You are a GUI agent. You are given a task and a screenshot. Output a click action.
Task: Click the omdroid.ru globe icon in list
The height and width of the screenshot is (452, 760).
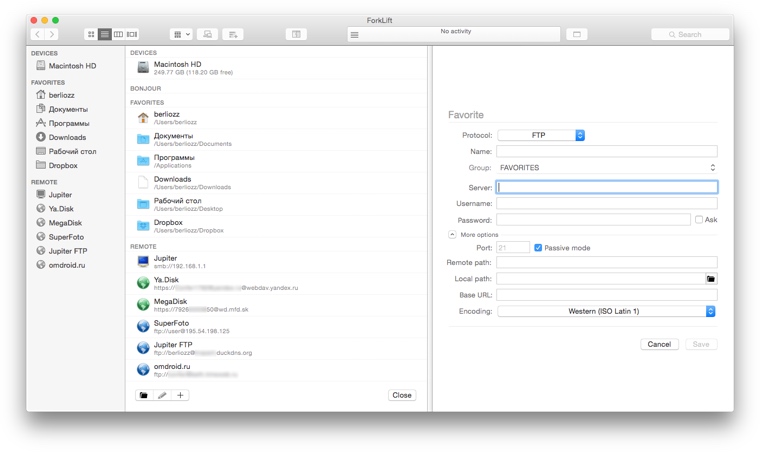(x=143, y=370)
